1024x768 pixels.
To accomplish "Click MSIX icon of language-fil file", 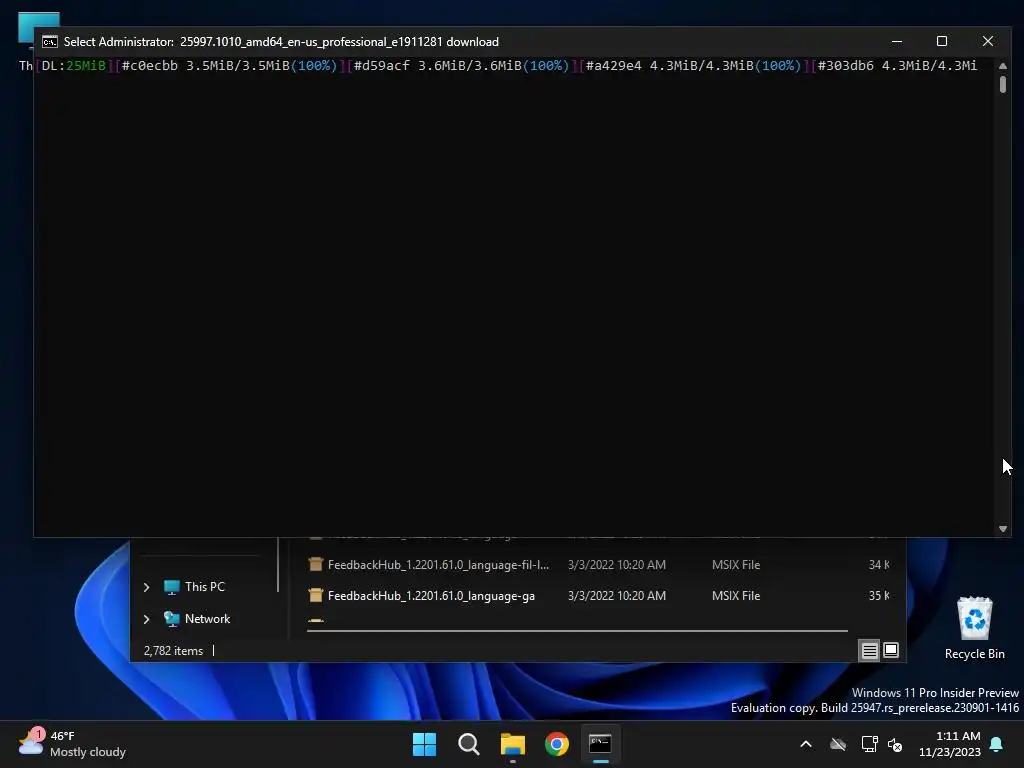I will [315, 564].
